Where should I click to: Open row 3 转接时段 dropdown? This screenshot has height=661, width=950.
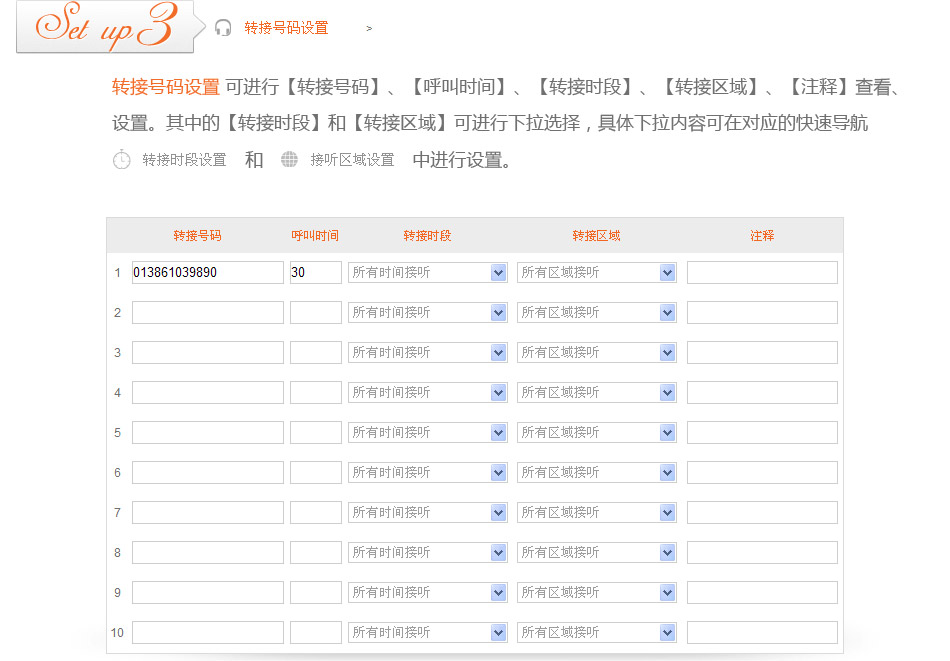tap(428, 352)
